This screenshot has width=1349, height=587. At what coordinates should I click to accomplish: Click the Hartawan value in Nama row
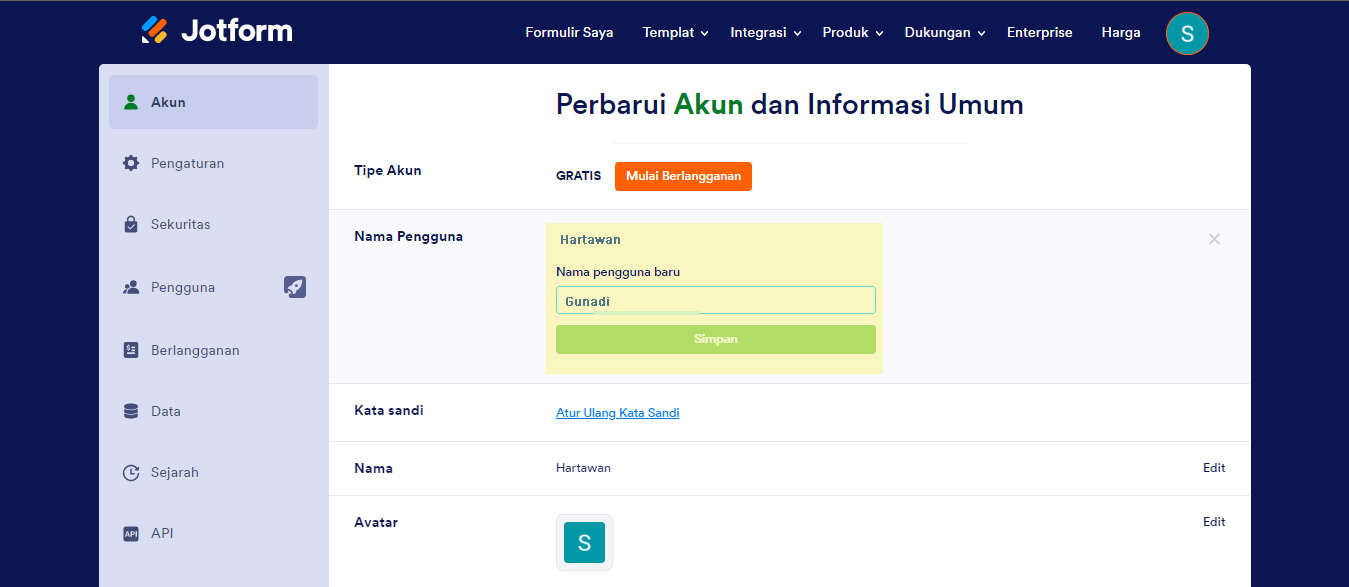tap(583, 468)
